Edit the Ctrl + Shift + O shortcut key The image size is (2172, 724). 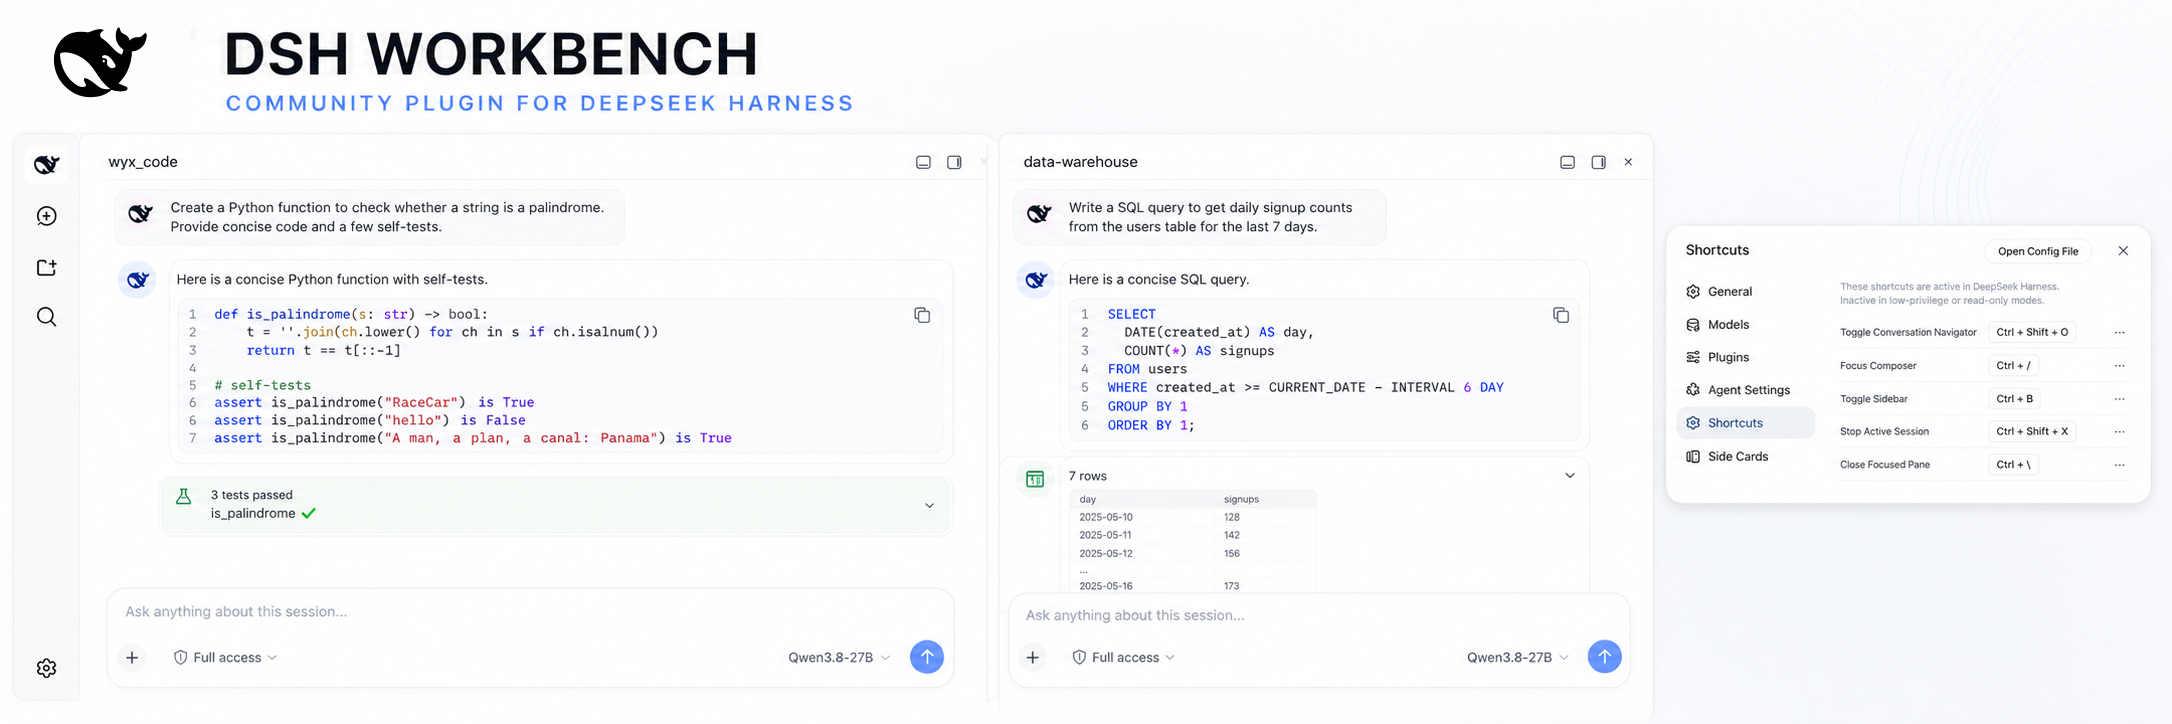2032,333
